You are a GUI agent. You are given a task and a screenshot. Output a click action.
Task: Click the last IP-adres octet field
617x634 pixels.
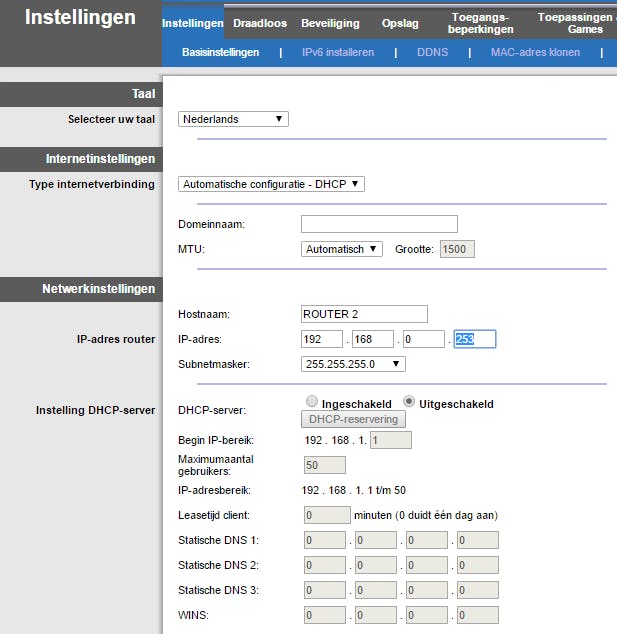[x=474, y=339]
